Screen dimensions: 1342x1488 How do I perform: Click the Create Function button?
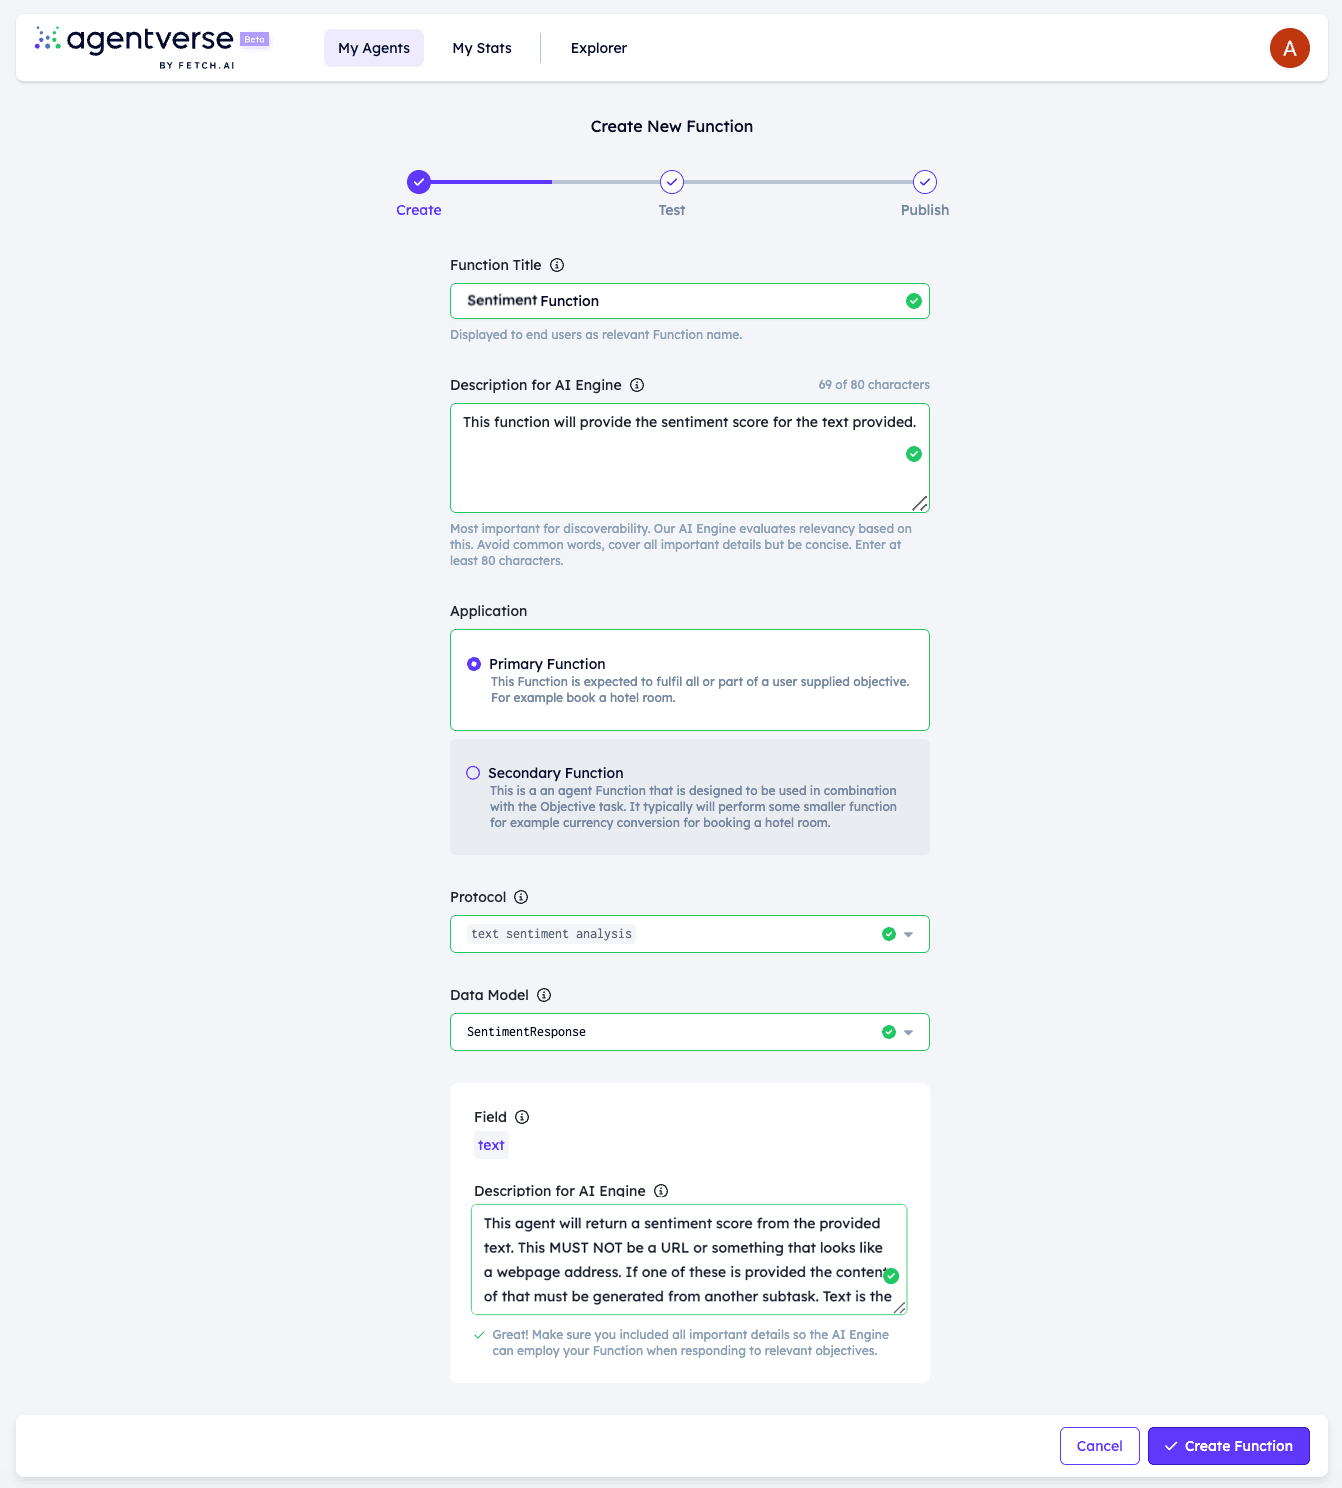pyautogui.click(x=1229, y=1446)
